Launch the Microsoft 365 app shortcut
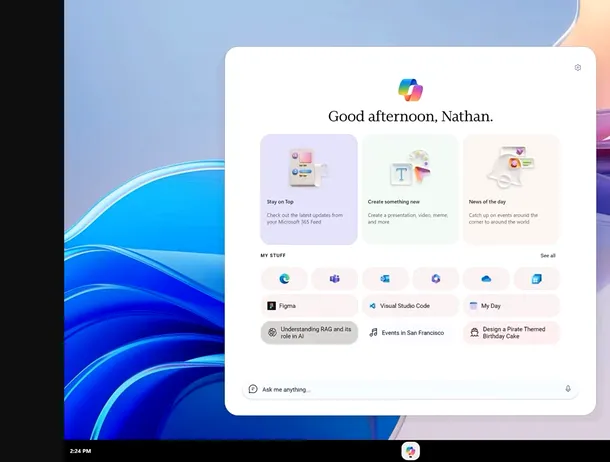The image size is (610, 462). tap(436, 279)
